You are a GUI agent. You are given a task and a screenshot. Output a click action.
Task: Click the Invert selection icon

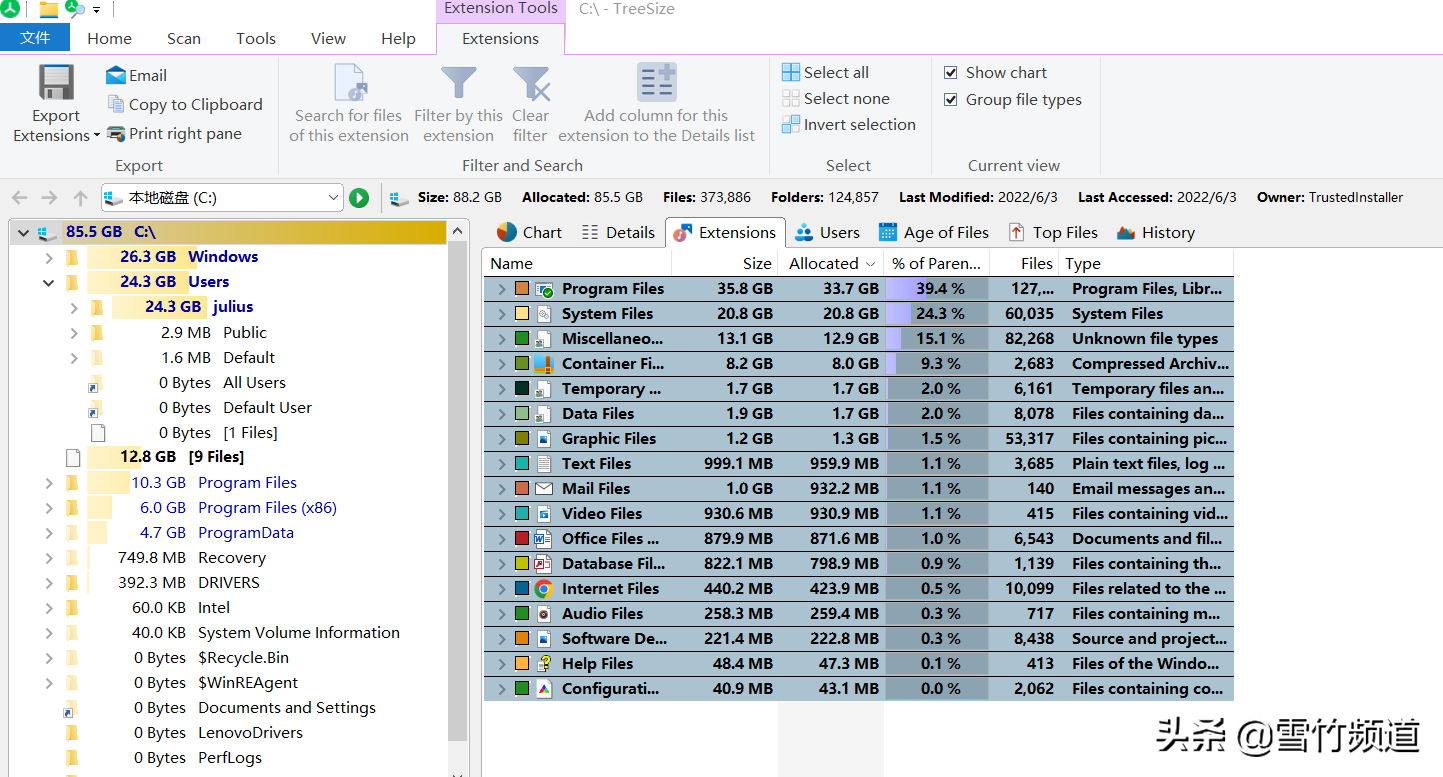(791, 124)
